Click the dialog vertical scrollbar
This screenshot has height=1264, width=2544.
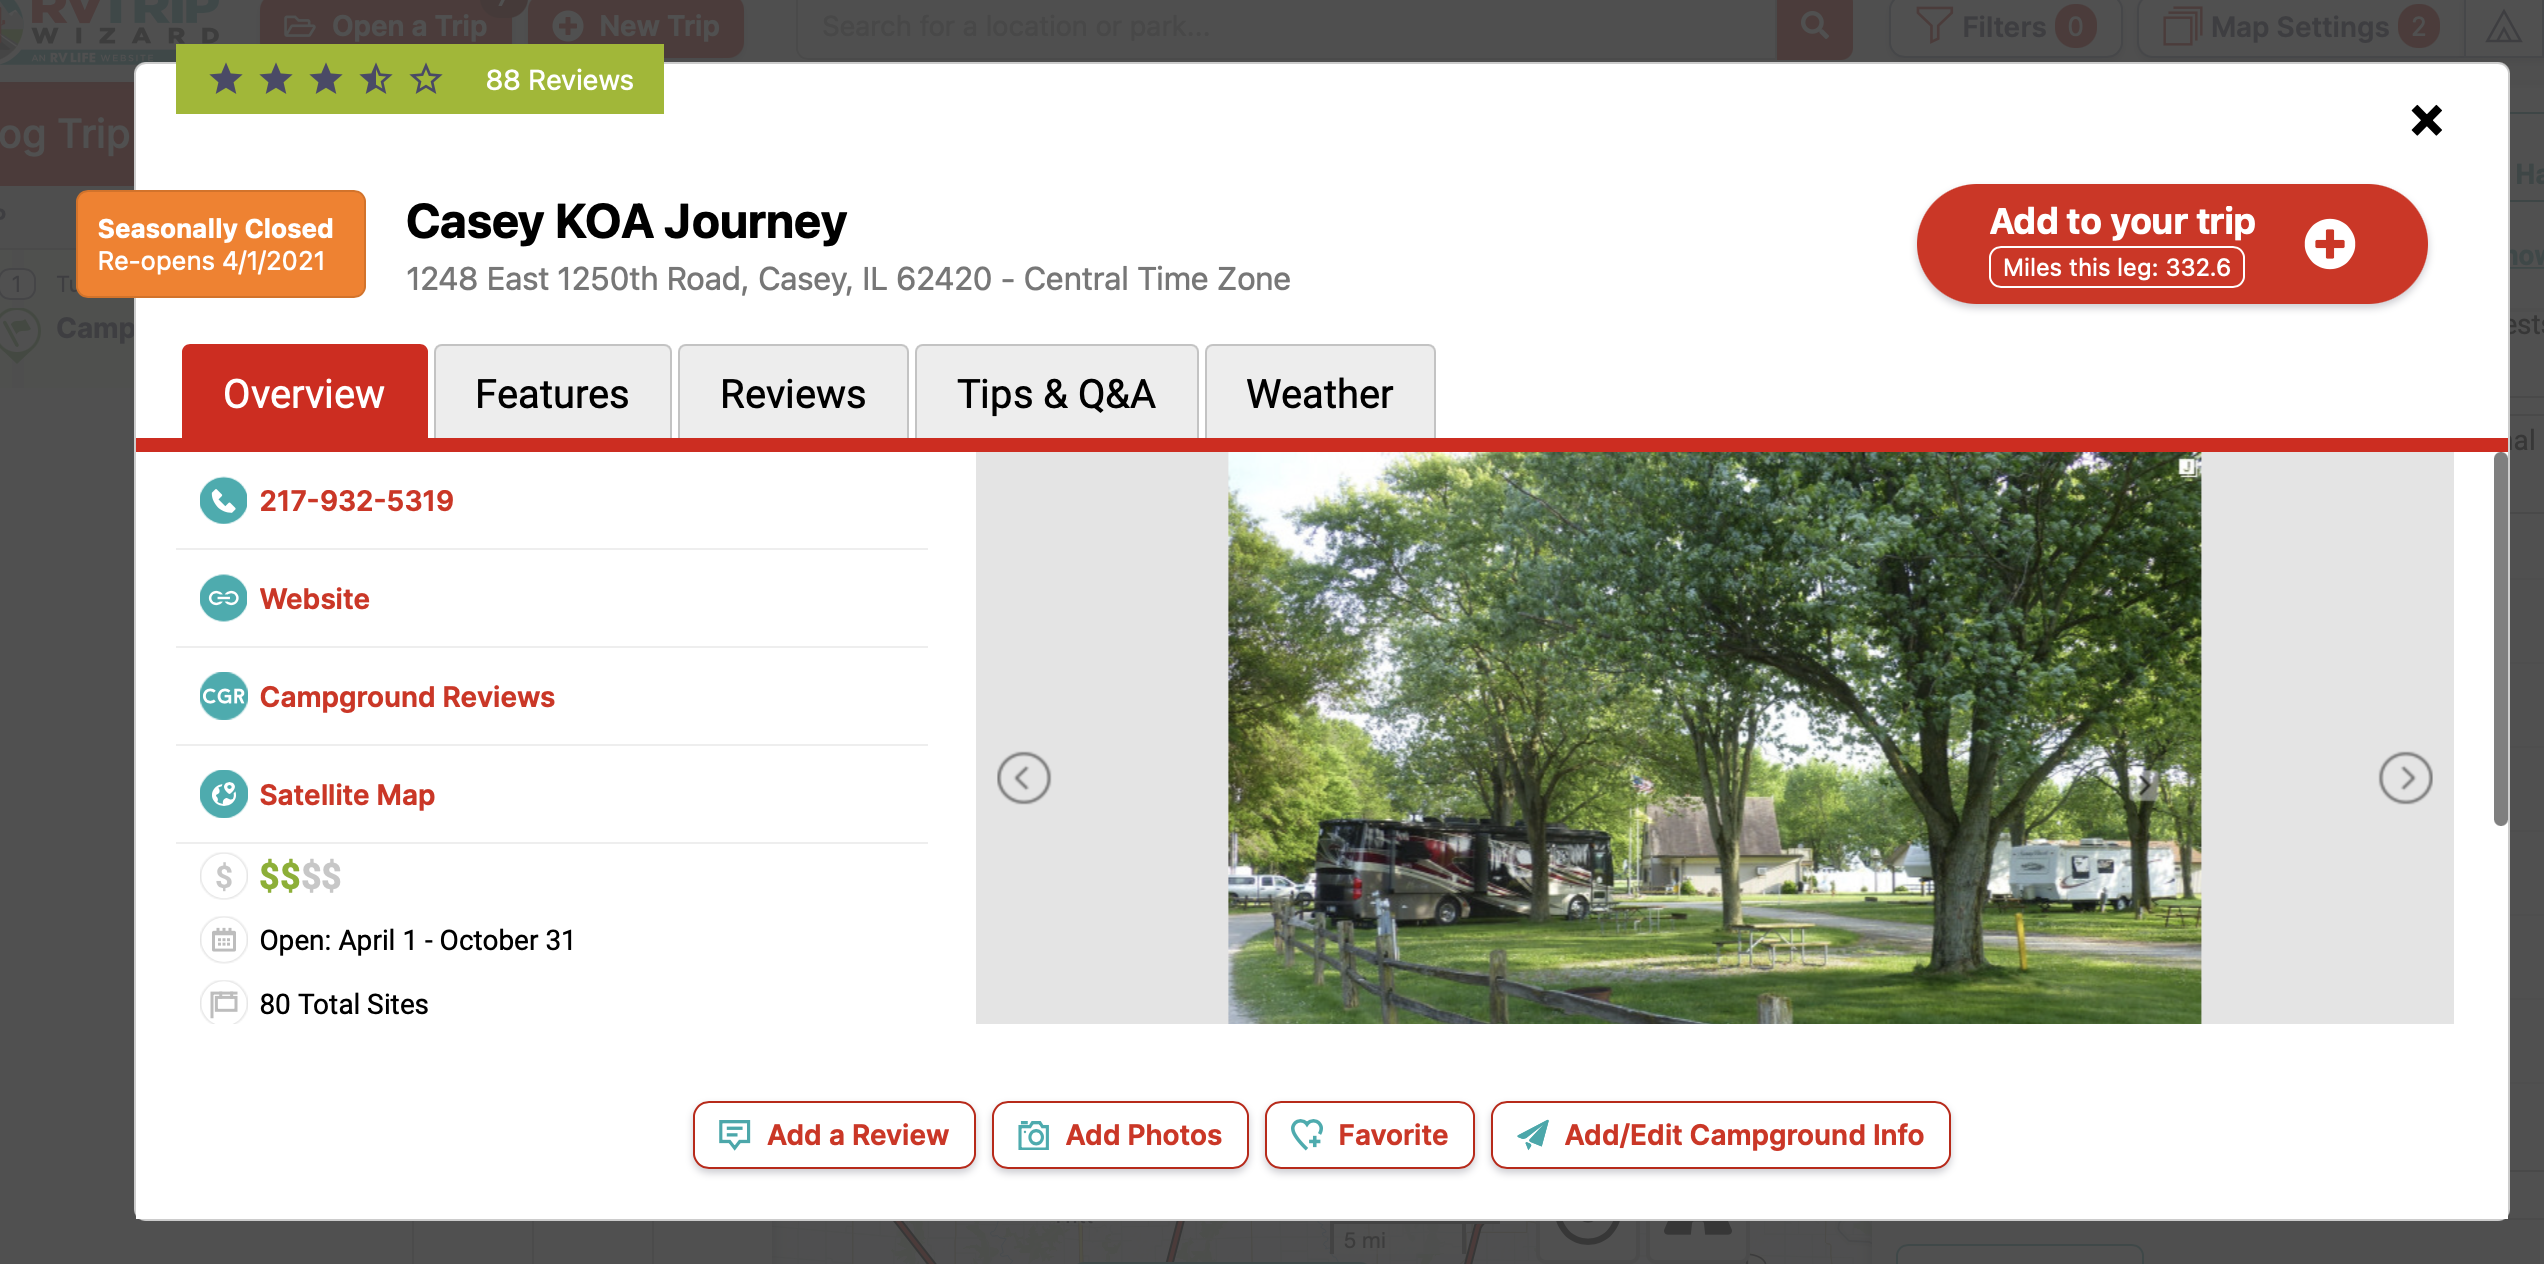[x=2500, y=640]
